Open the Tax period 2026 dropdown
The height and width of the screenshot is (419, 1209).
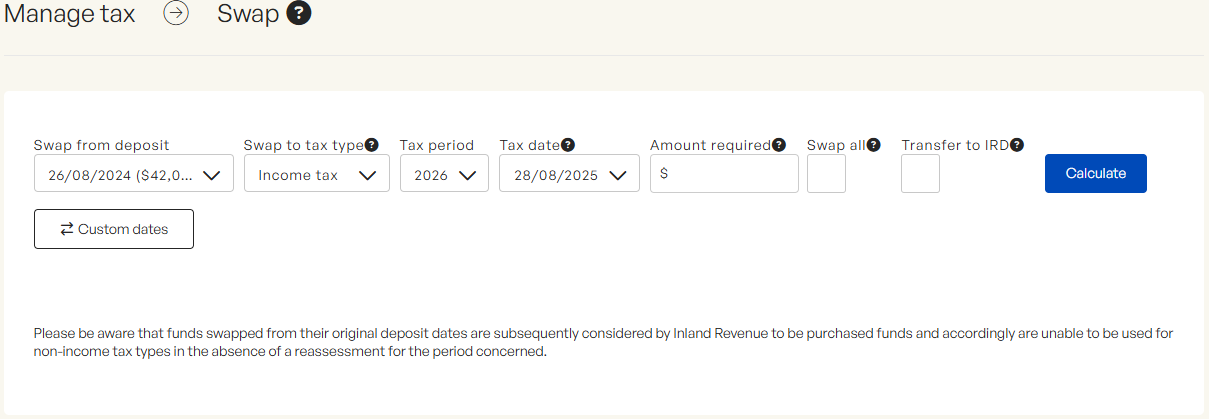click(444, 174)
